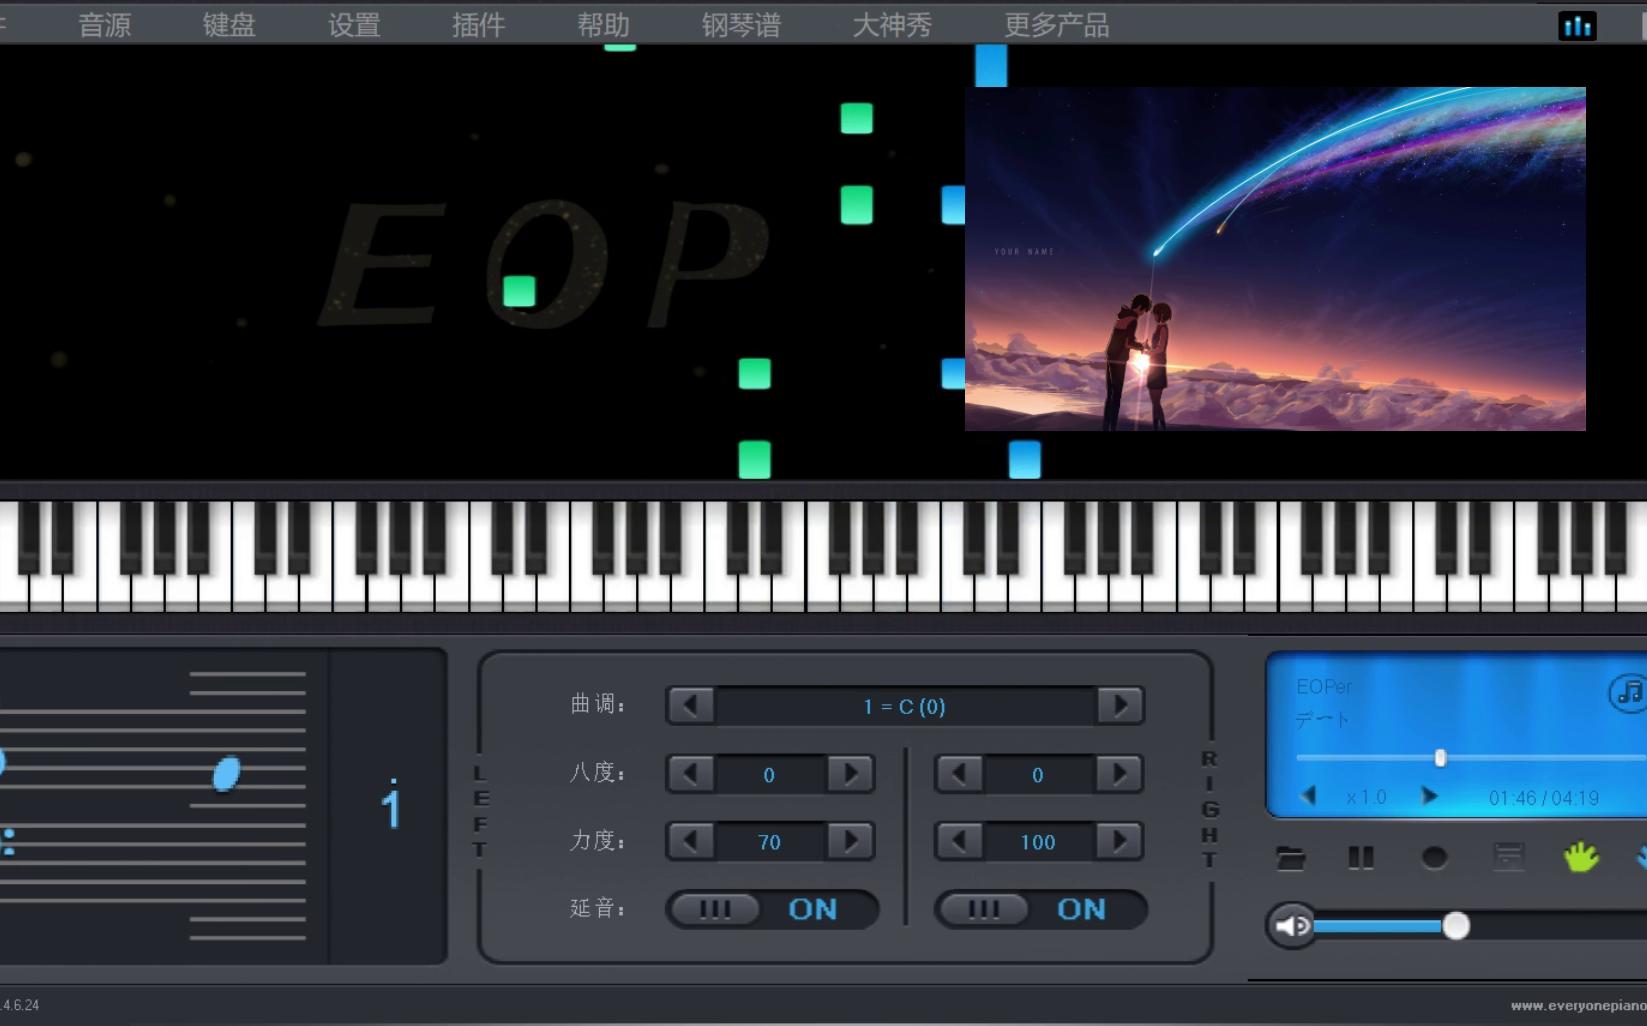The image size is (1647, 1026).
Task: Click the 大神秀 menu item
Action: [x=892, y=25]
